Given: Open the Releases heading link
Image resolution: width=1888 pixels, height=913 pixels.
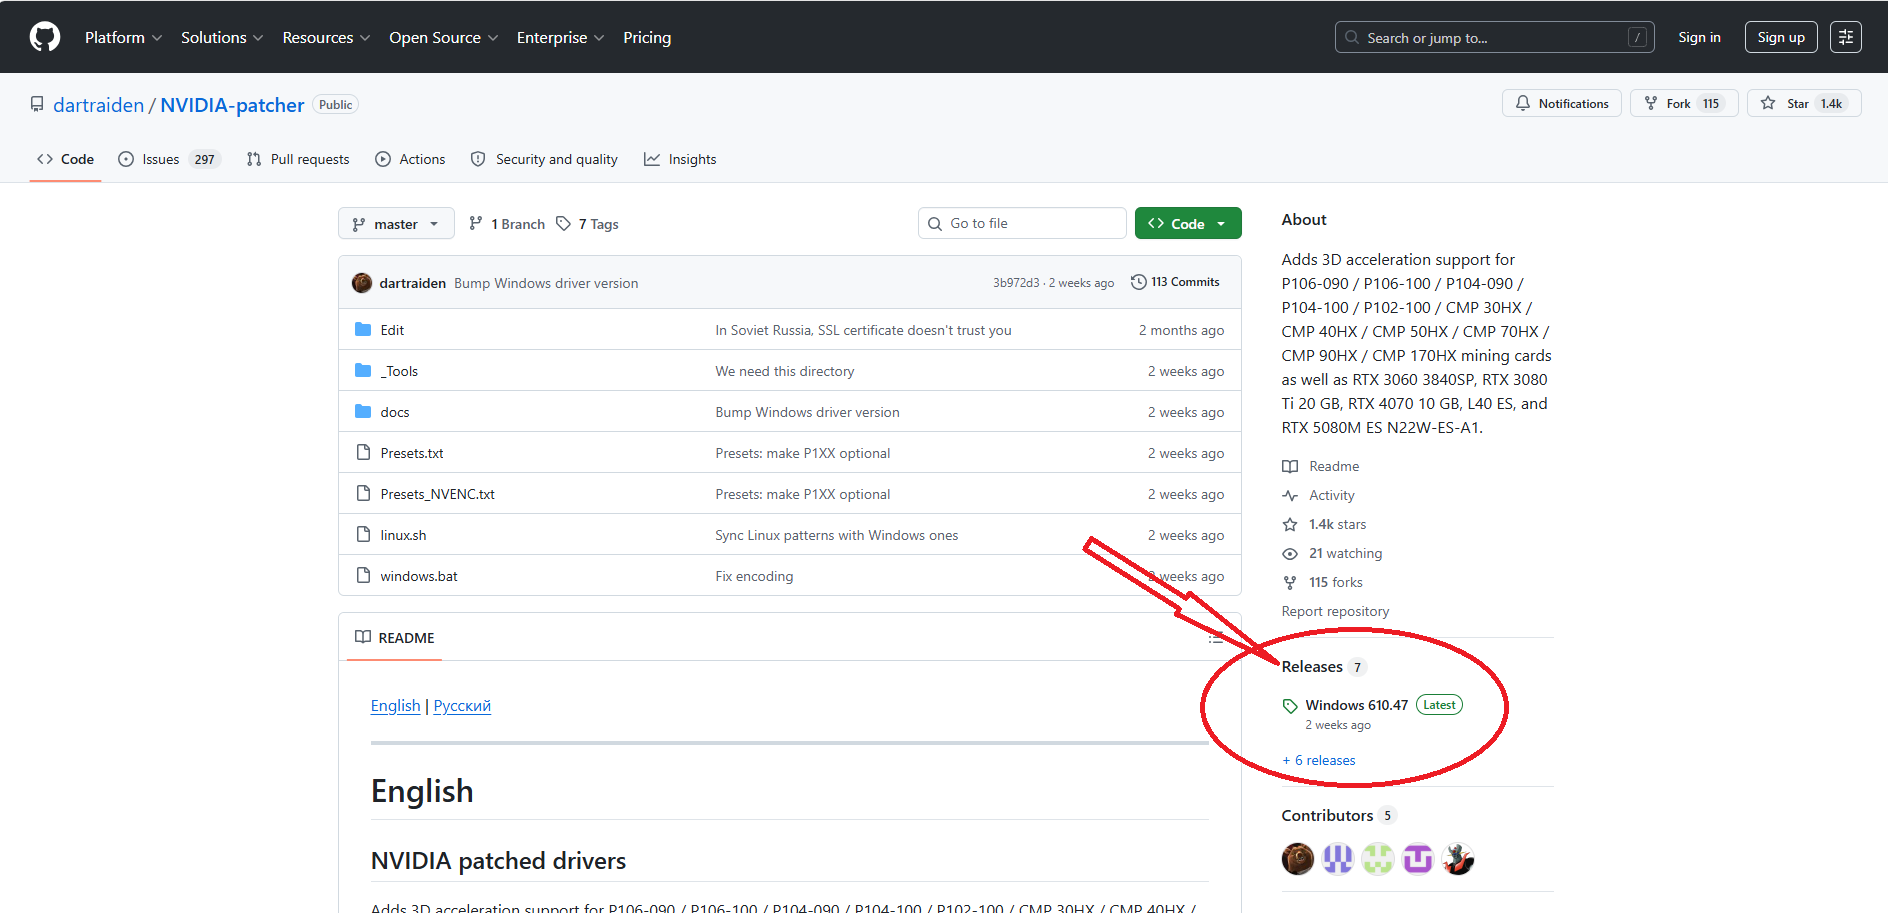Looking at the screenshot, I should click(x=1324, y=667).
